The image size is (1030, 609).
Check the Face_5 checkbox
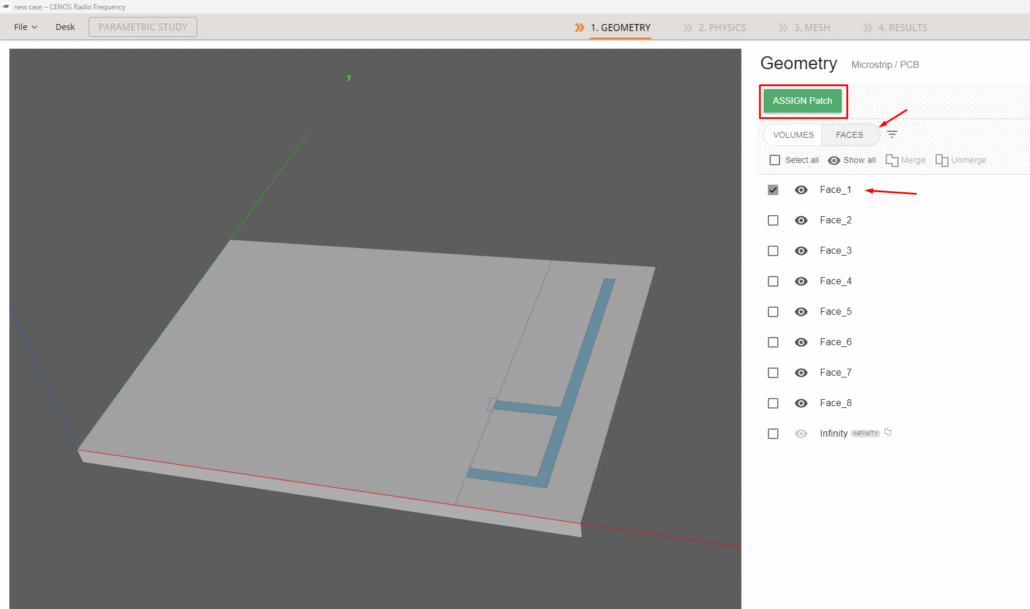(773, 312)
